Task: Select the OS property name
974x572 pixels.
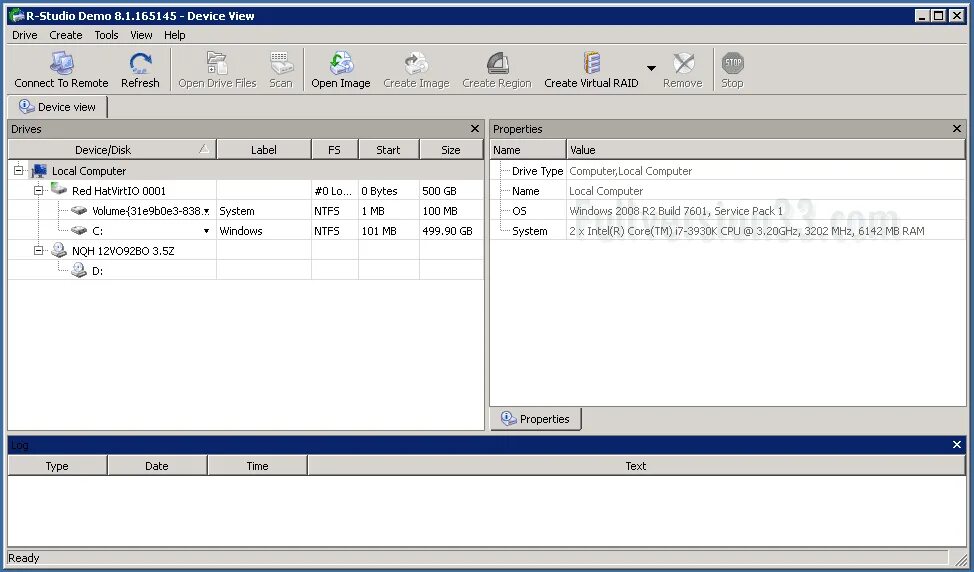Action: click(519, 211)
